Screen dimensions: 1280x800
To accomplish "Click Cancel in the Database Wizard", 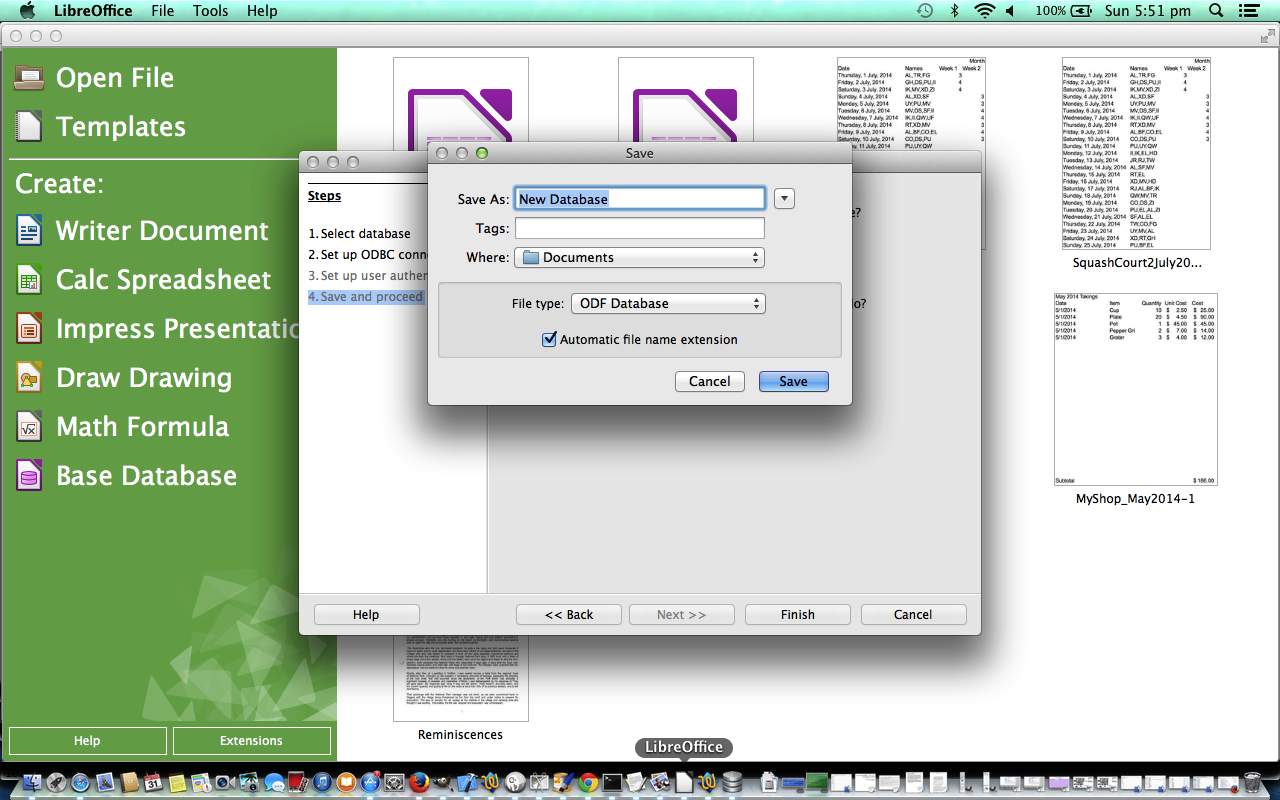I will point(913,615).
